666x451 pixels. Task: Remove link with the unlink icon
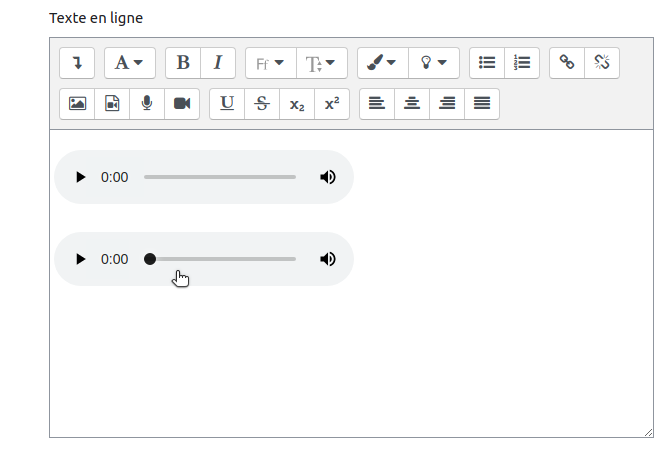[x=602, y=62]
